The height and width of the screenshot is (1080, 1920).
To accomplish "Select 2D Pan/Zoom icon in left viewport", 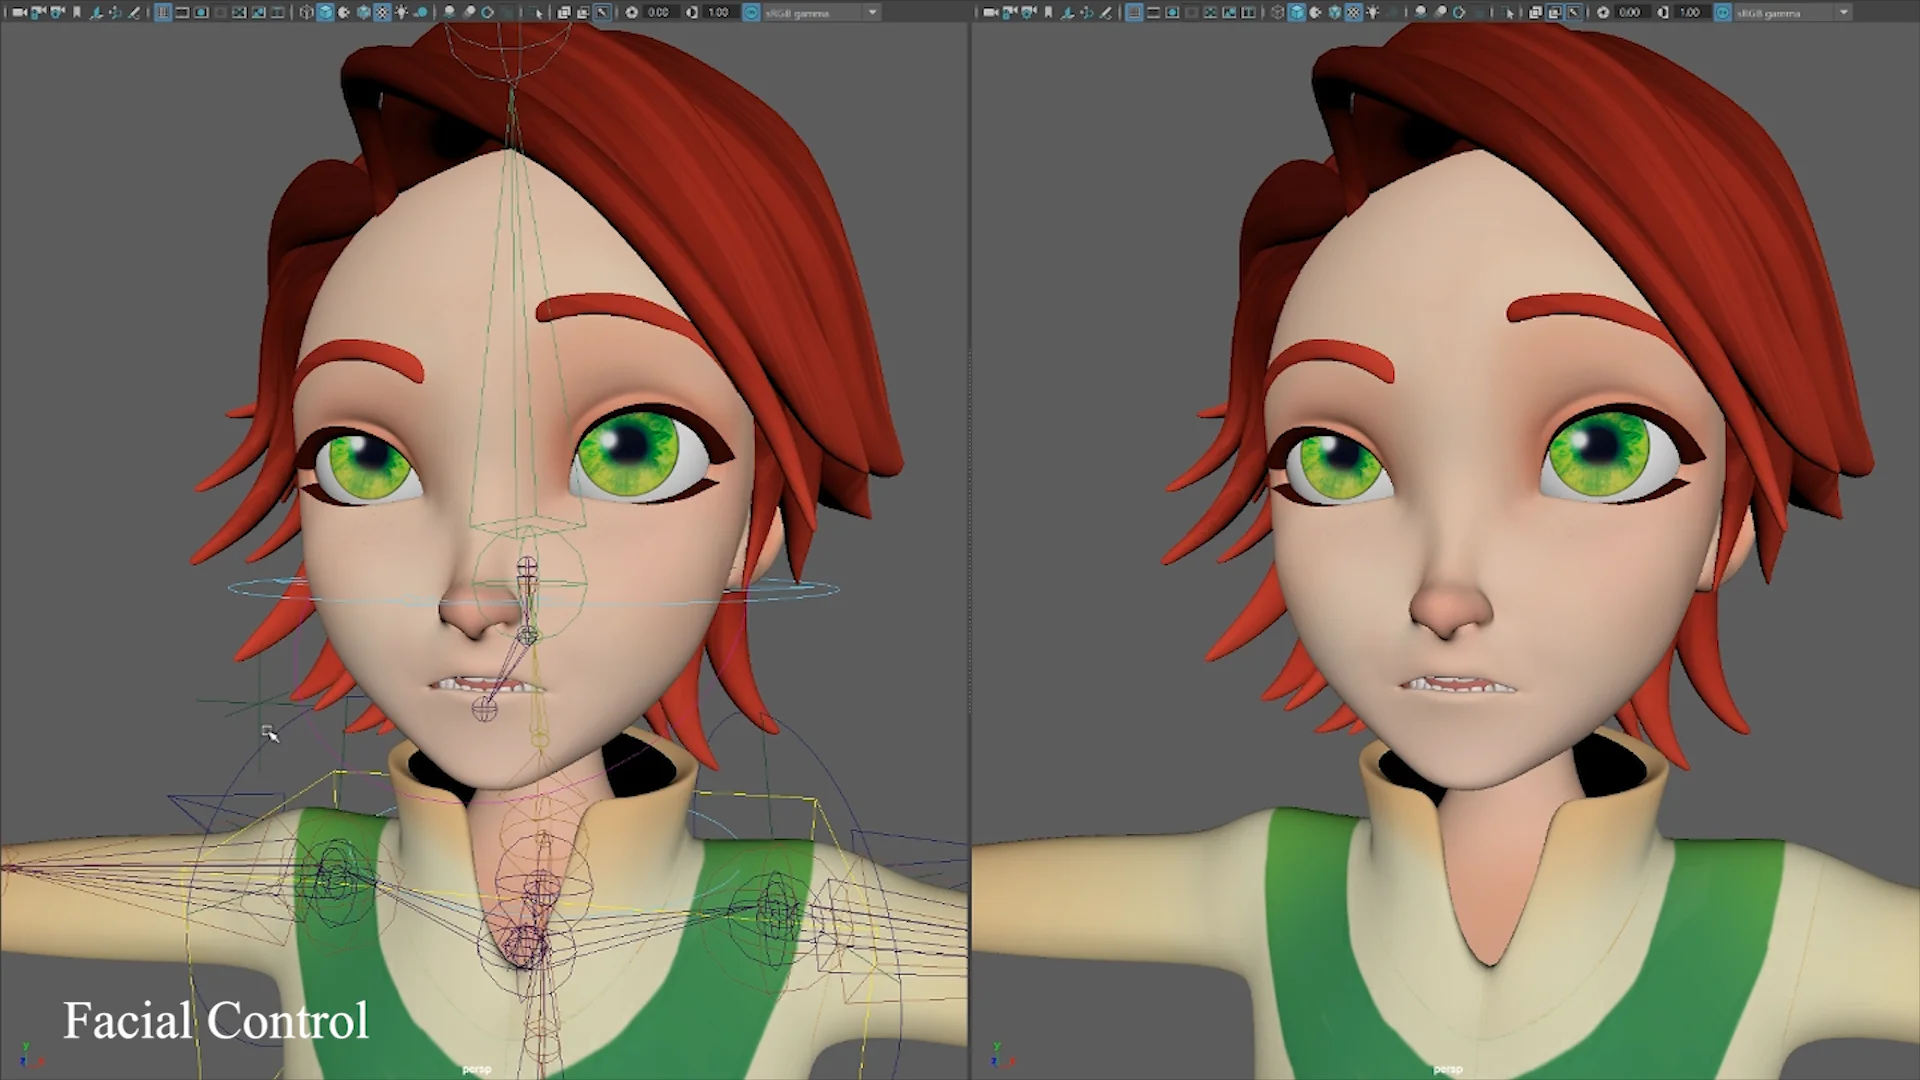I will (x=115, y=12).
